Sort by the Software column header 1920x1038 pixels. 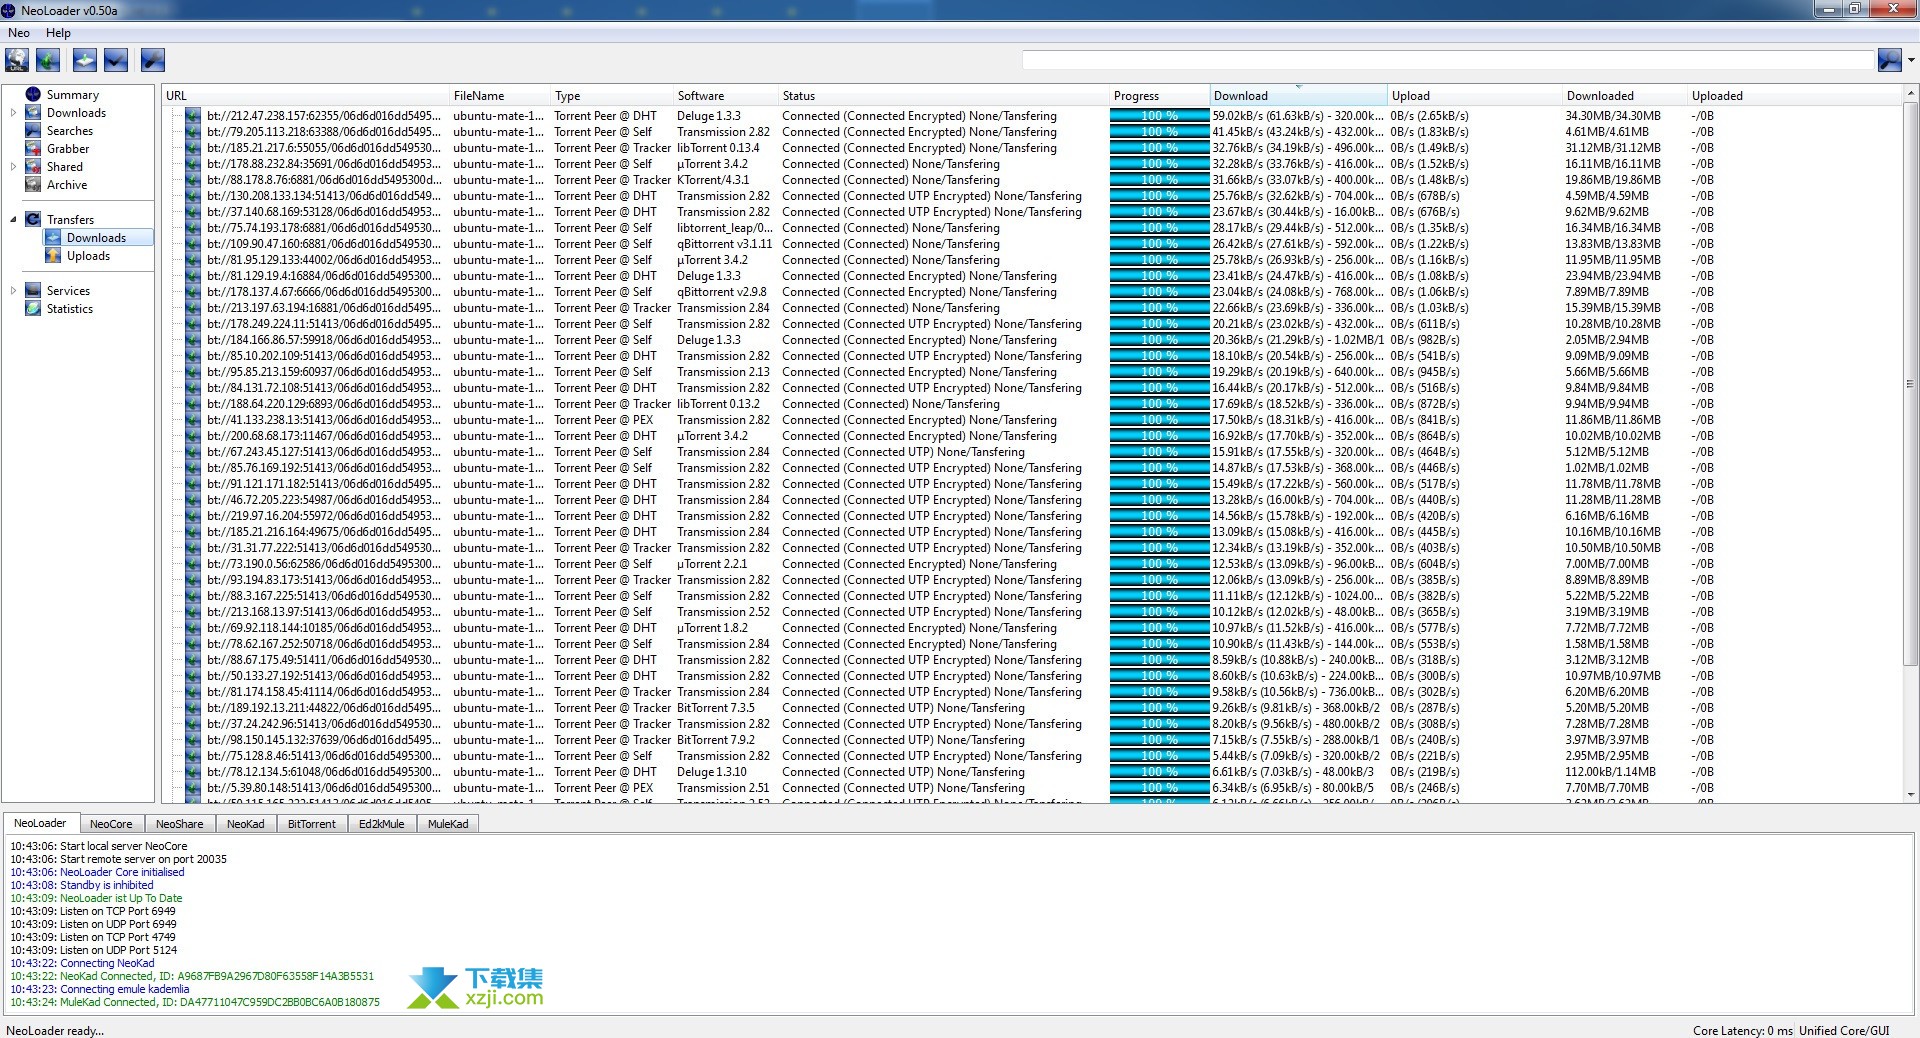click(725, 96)
